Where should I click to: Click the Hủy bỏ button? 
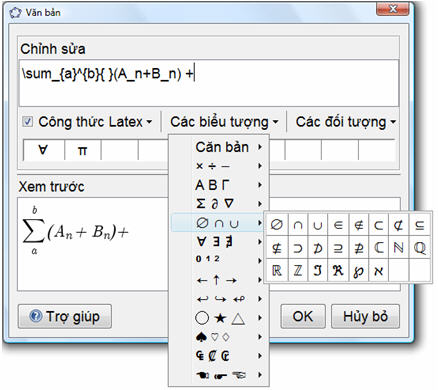(x=365, y=316)
